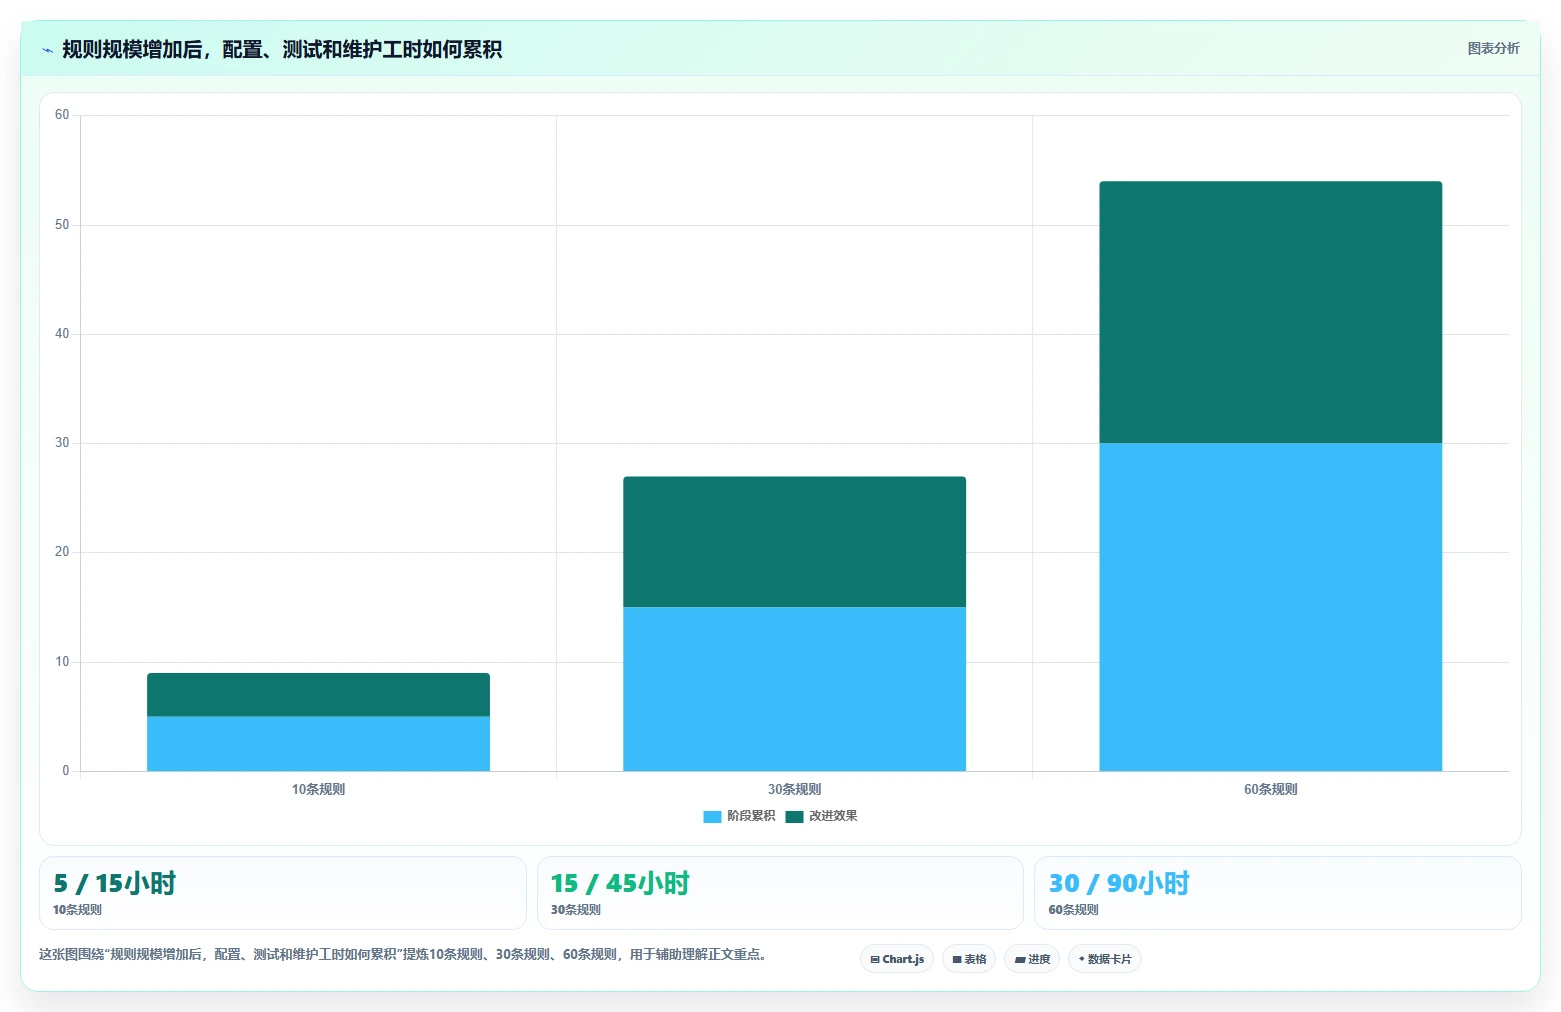Viewport: 1561px width, 1012px height.
Task: Click the blue segment of 60条规则 bar
Action: pos(1270,607)
